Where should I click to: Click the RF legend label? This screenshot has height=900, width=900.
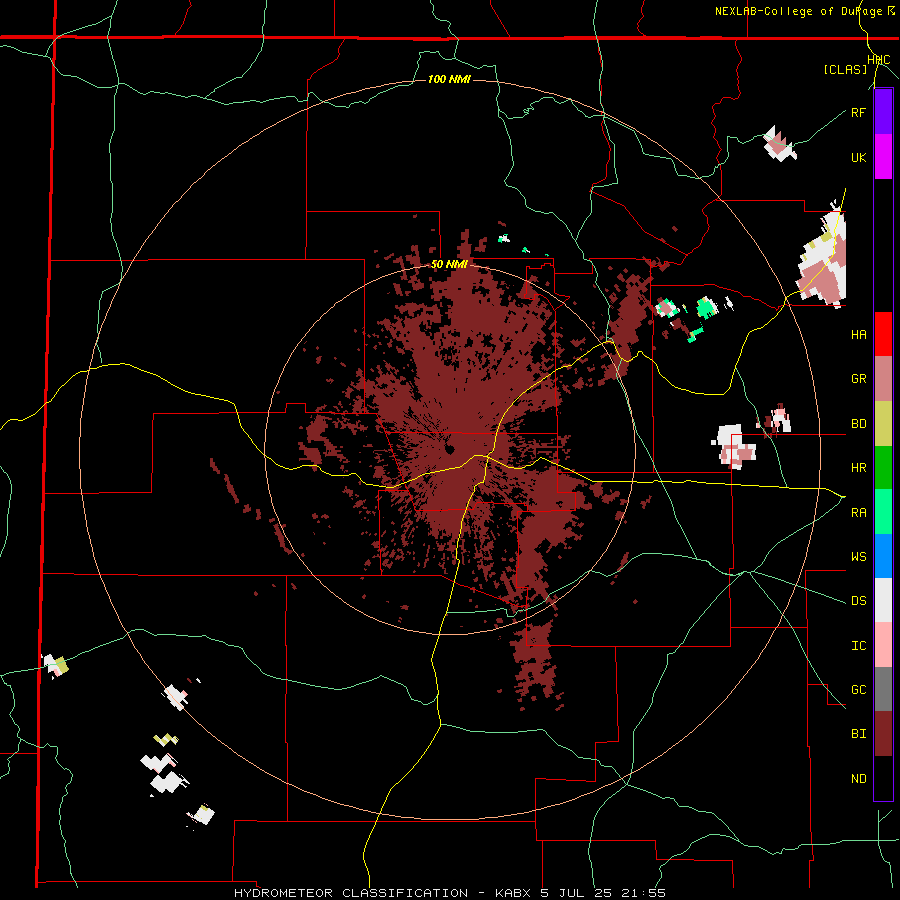tap(858, 112)
